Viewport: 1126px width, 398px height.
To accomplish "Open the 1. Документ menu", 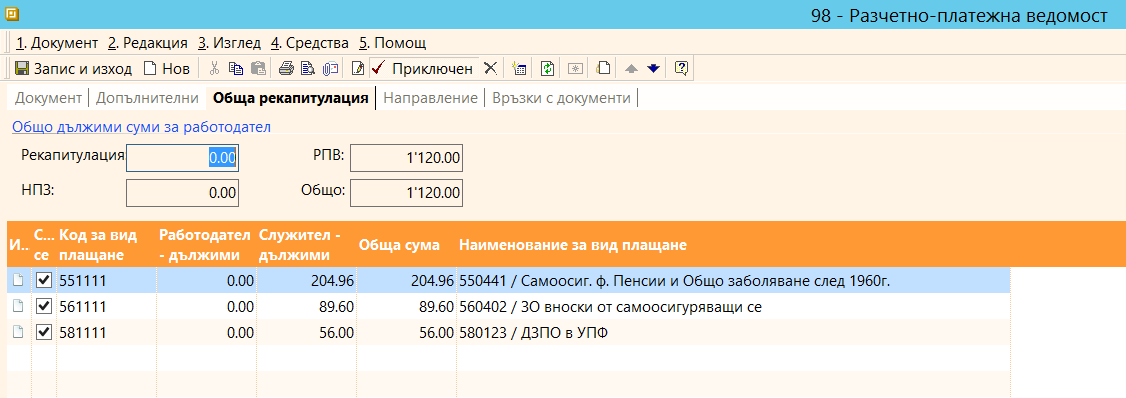I will click(57, 42).
